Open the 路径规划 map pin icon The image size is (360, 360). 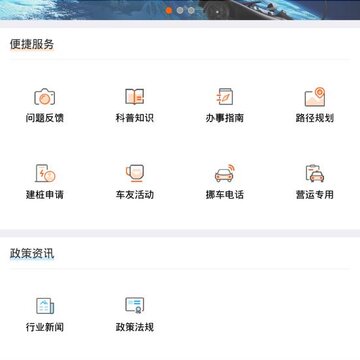[315, 97]
